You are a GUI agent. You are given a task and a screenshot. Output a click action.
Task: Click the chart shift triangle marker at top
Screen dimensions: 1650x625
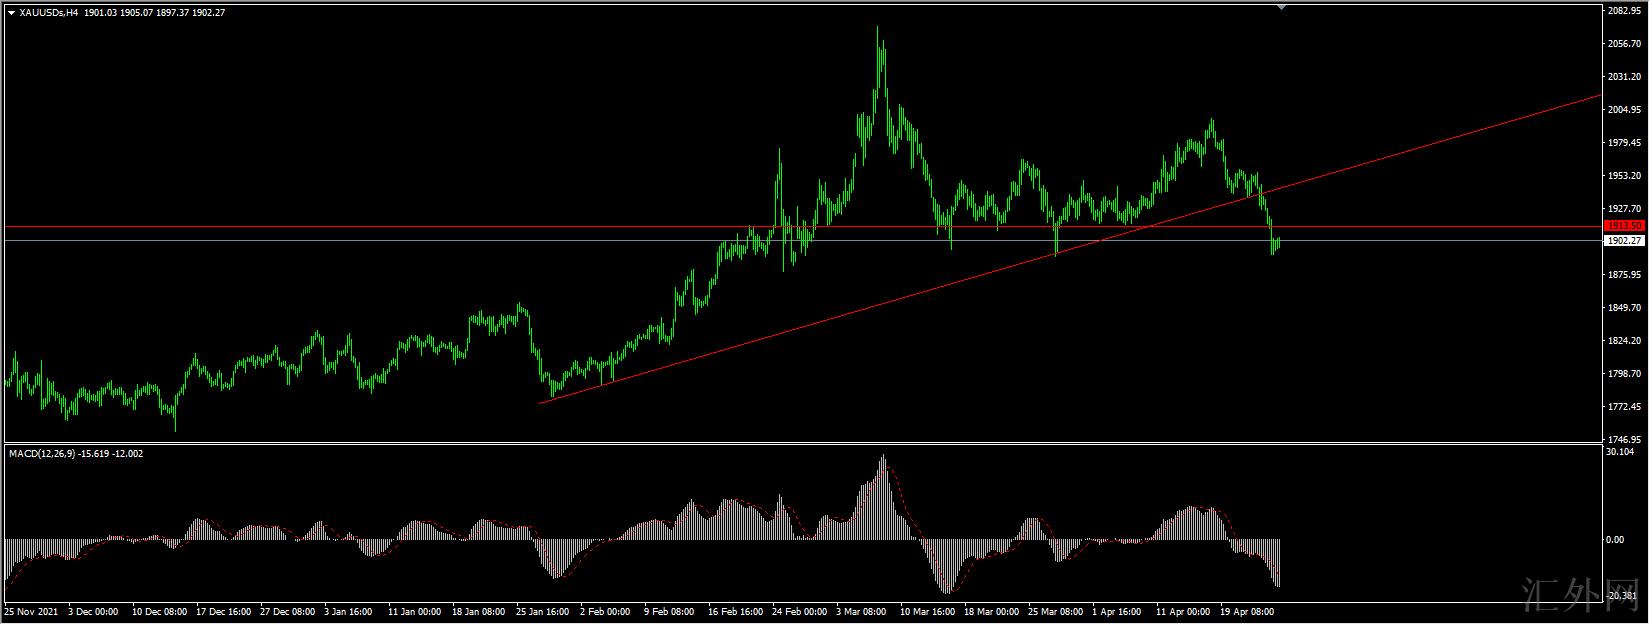(1281, 7)
